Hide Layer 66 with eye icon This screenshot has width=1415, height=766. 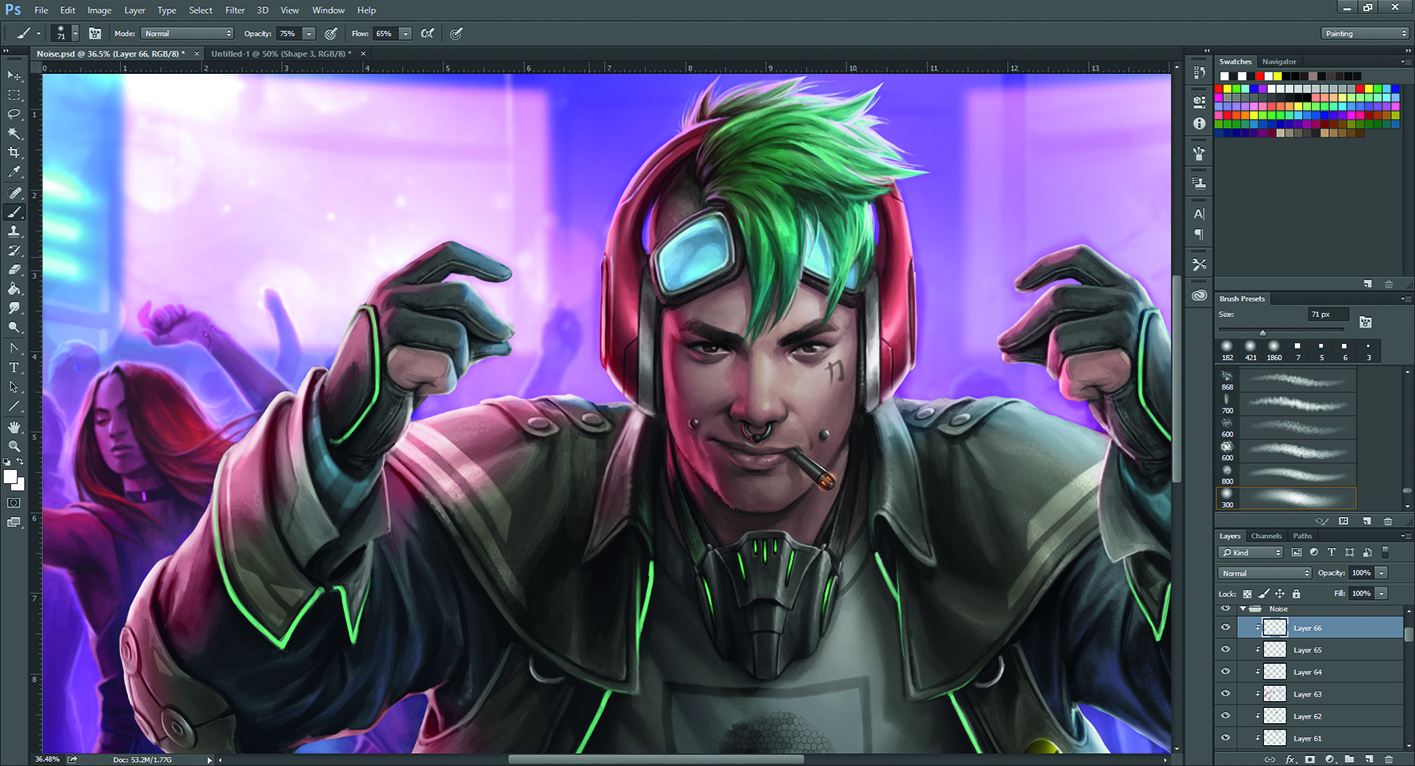point(1225,628)
